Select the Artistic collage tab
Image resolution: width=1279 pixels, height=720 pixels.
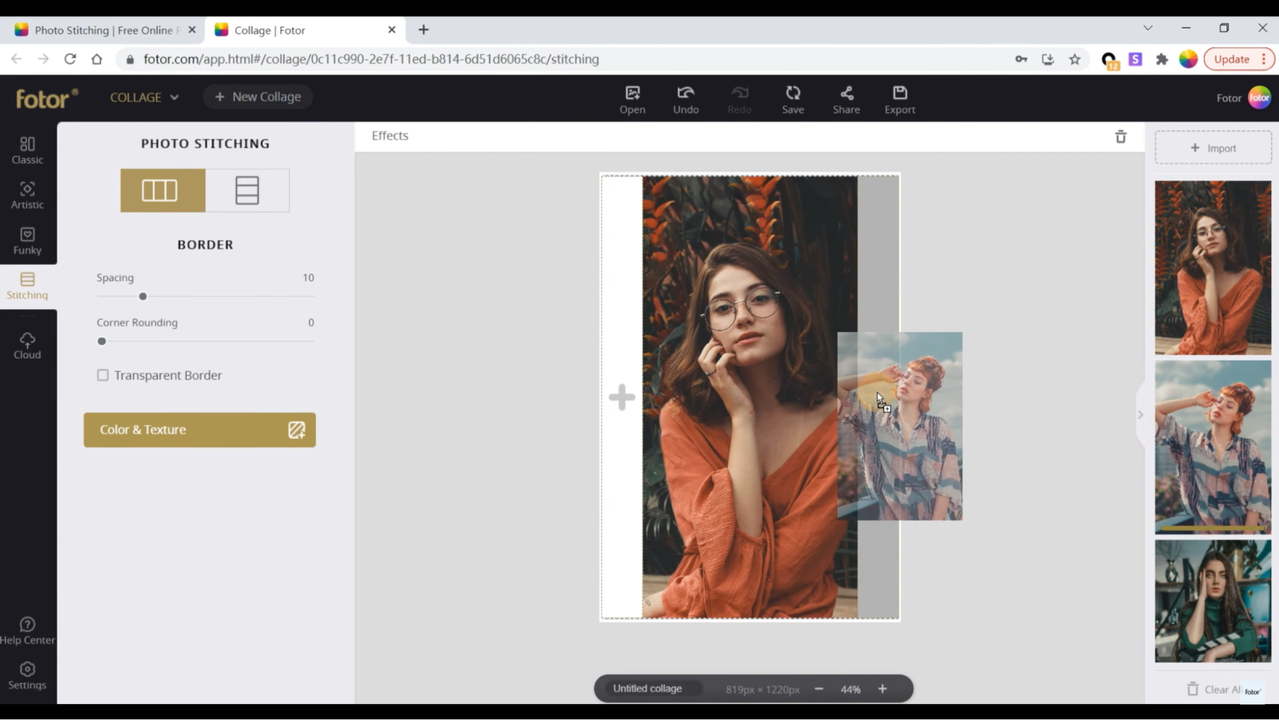coord(27,195)
